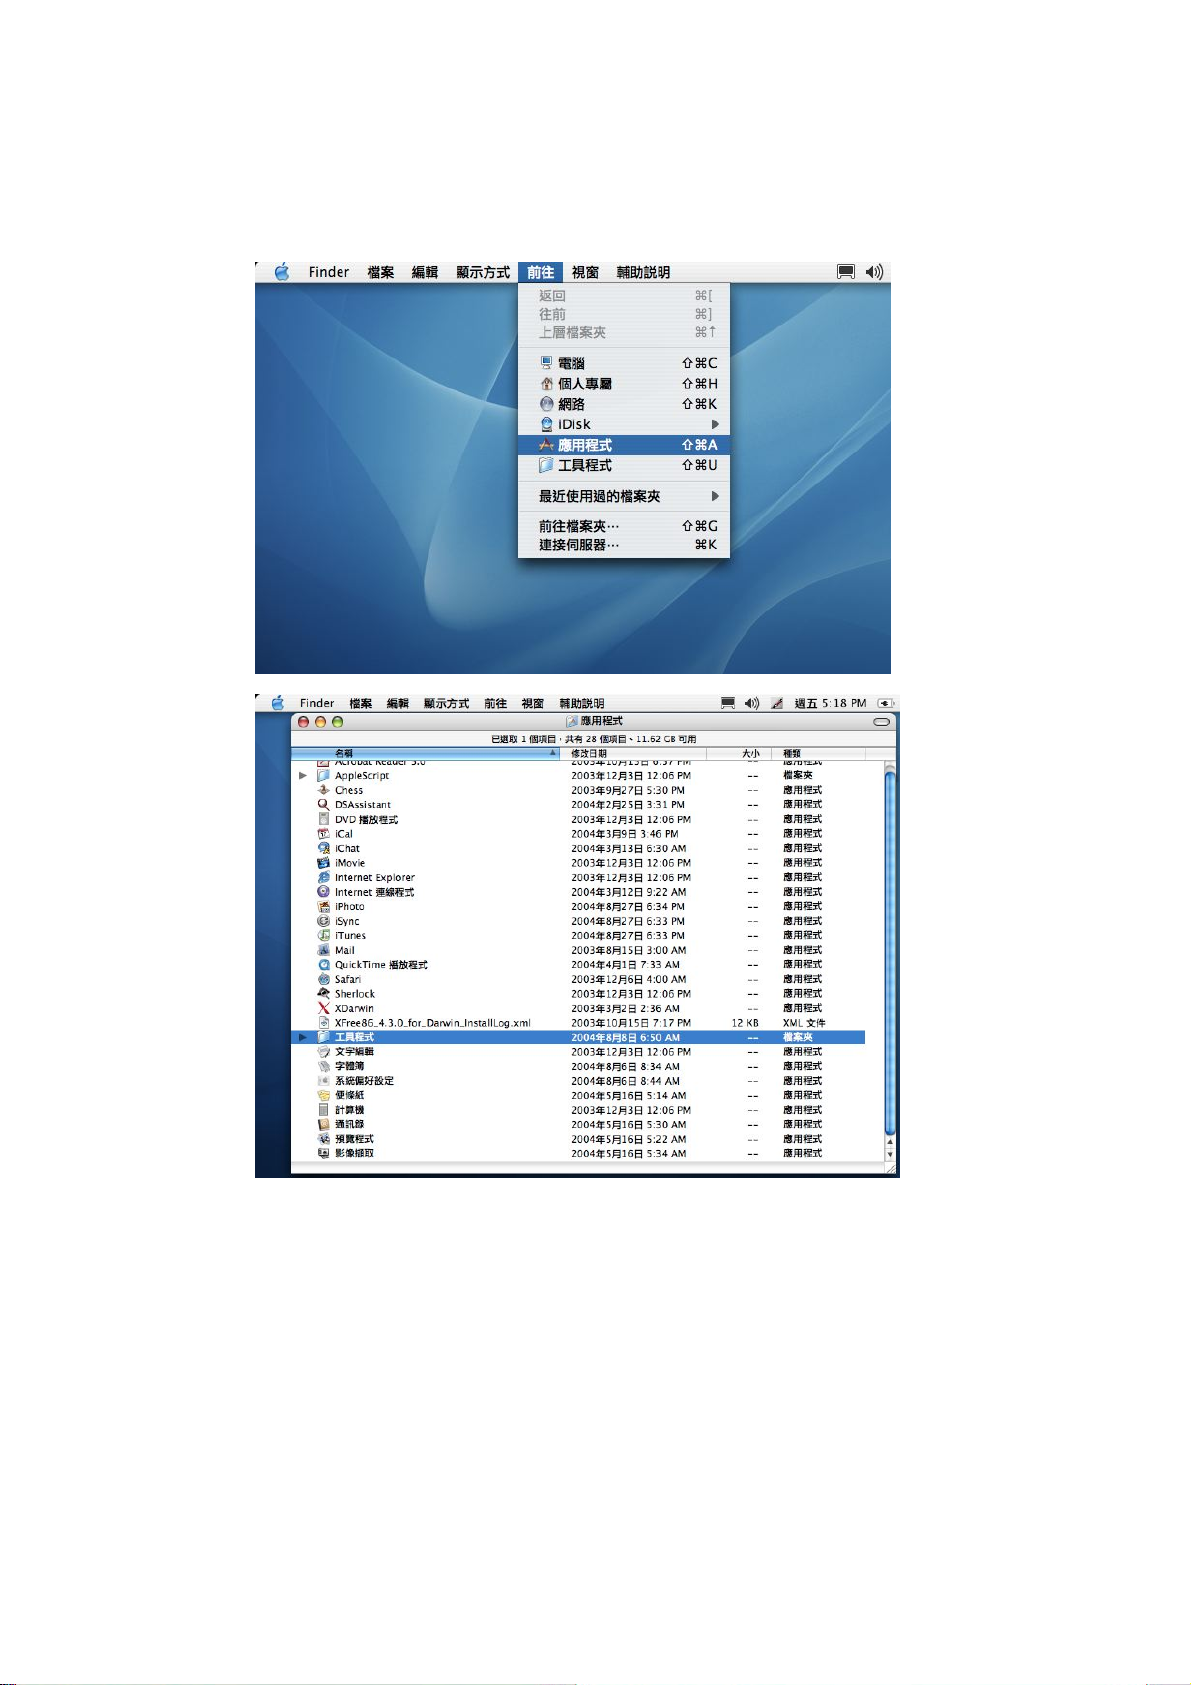This screenshot has width=1191, height=1685.
Task: Click the 12 KB size cell
Action: pos(745,1023)
